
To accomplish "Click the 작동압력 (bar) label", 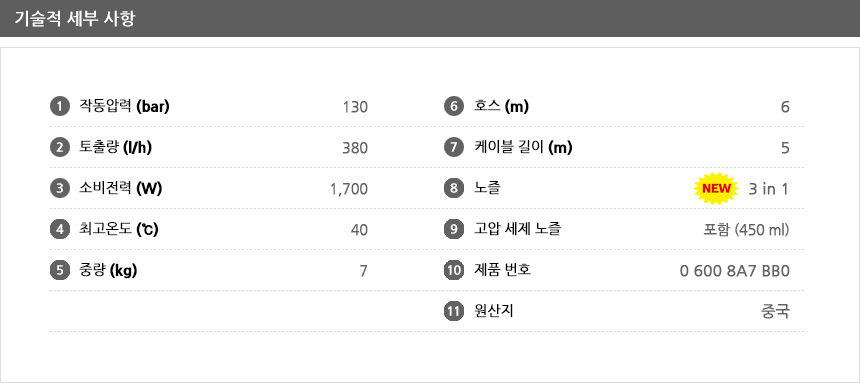I will pyautogui.click(x=125, y=106).
